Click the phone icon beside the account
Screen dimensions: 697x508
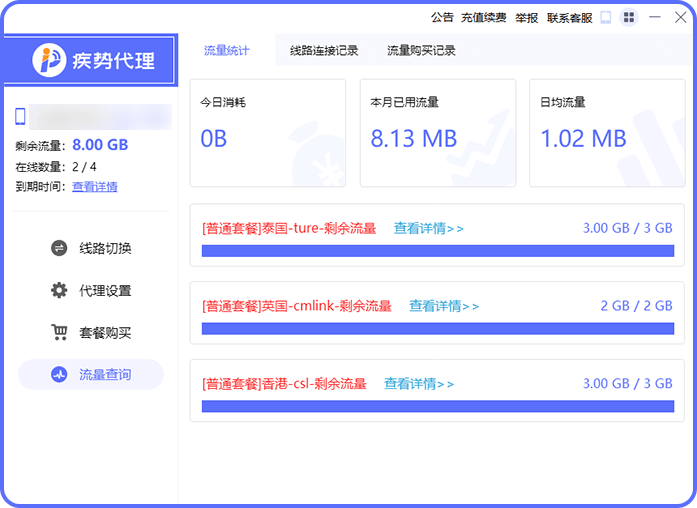tap(20, 117)
